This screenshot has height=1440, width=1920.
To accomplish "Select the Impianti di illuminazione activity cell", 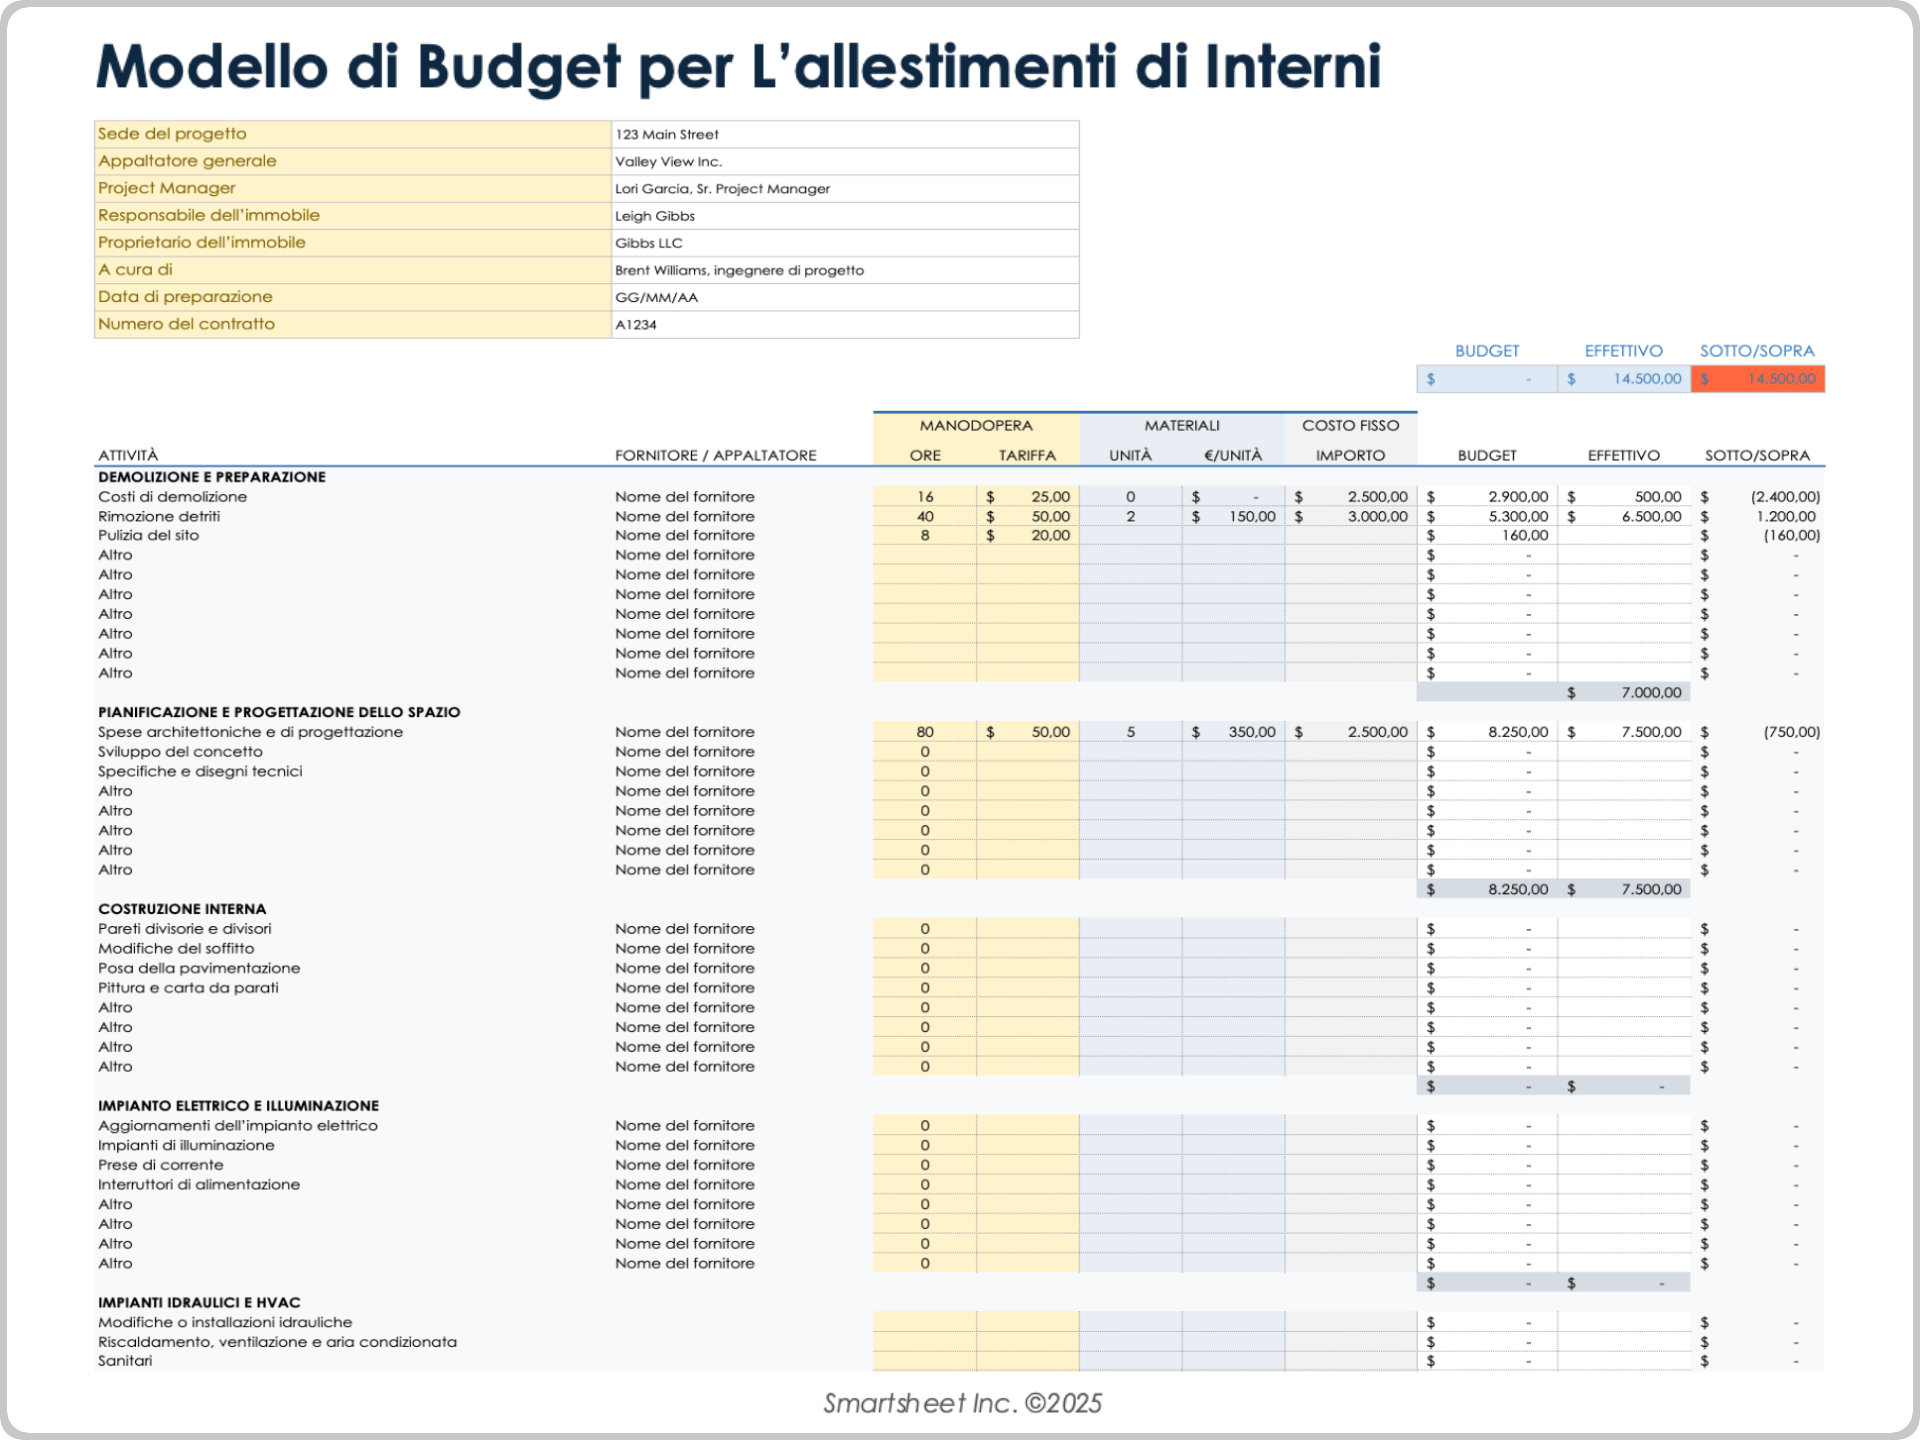I will (186, 1145).
